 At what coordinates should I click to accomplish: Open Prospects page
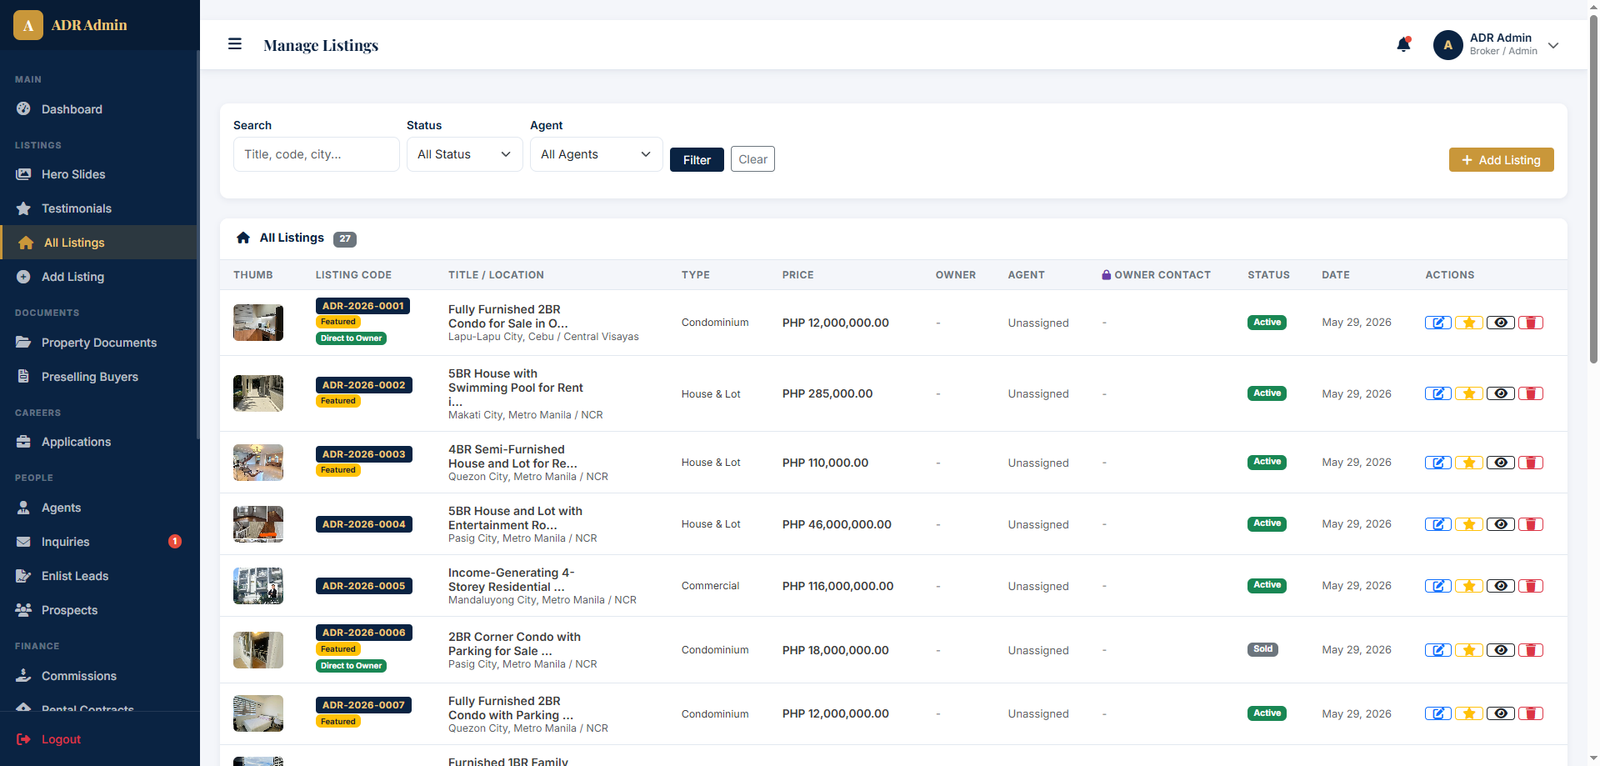click(99, 610)
